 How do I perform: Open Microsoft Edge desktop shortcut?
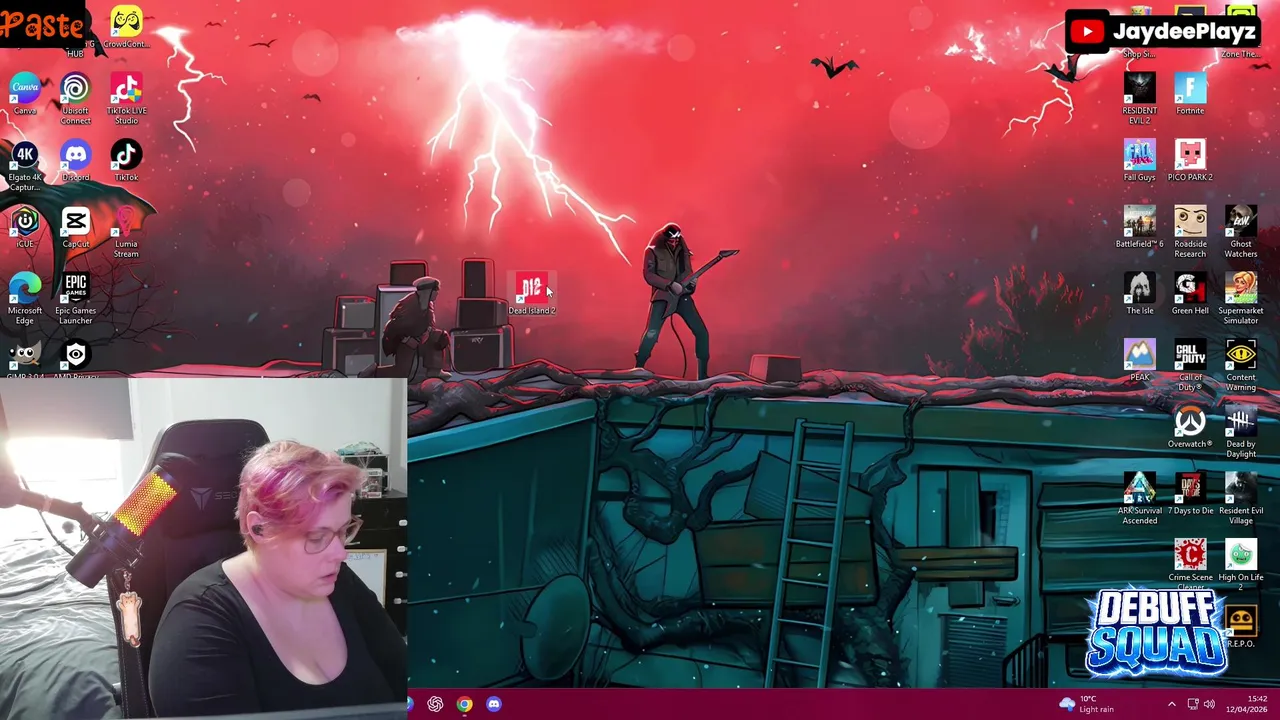pos(25,298)
